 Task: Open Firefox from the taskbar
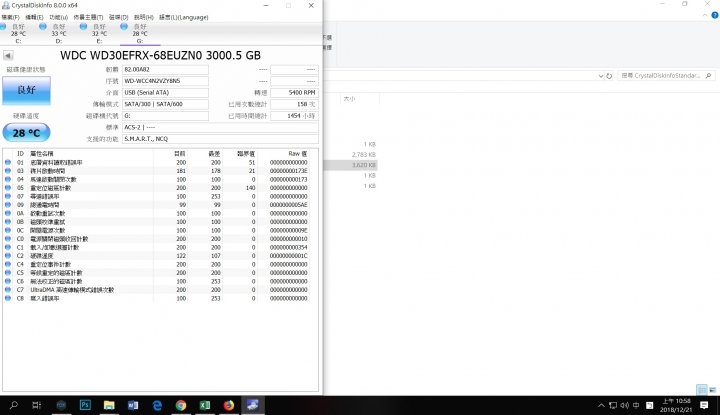[x=229, y=405]
